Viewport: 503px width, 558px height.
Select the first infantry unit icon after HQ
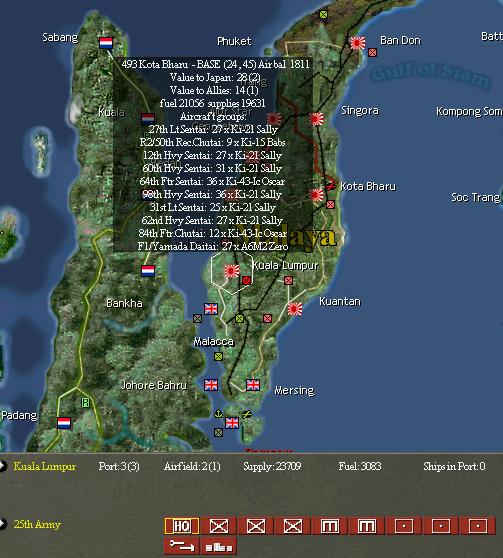coord(219,526)
